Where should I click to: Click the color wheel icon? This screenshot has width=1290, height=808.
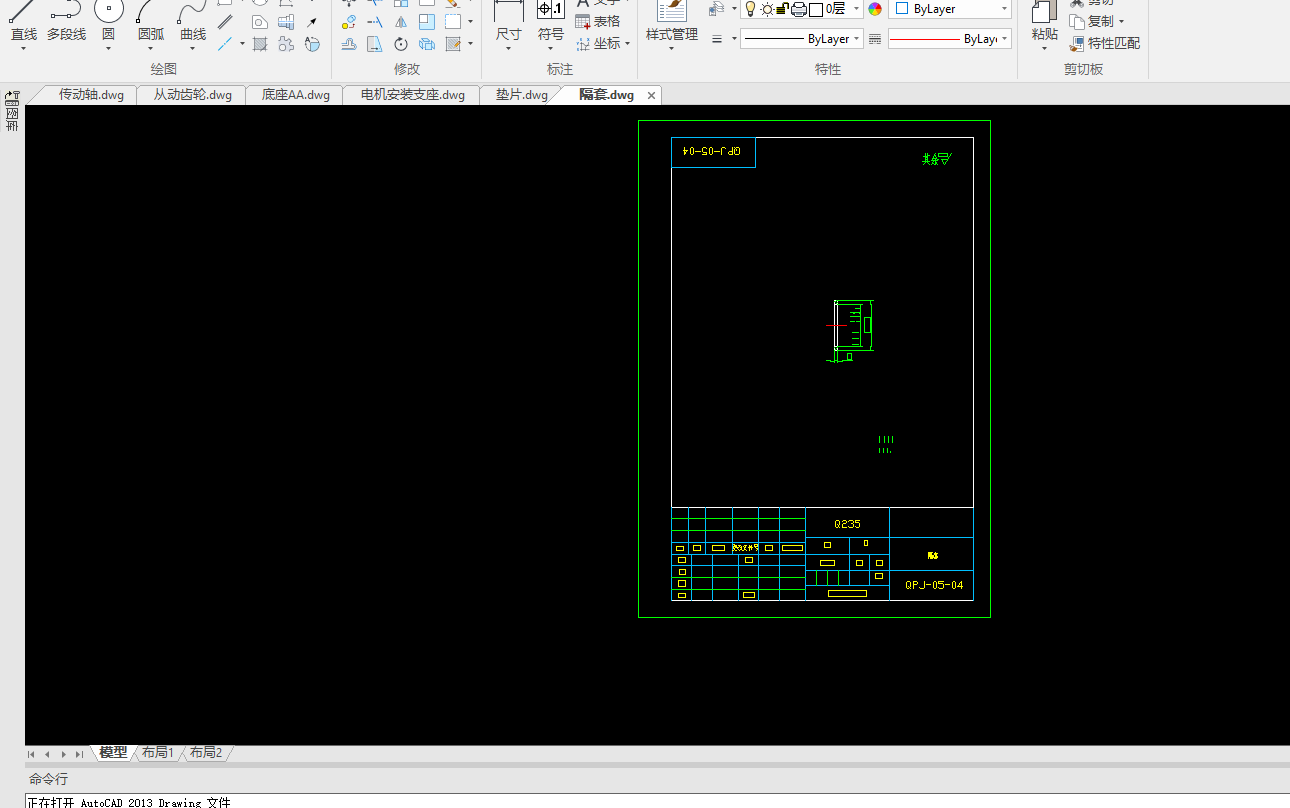point(876,9)
